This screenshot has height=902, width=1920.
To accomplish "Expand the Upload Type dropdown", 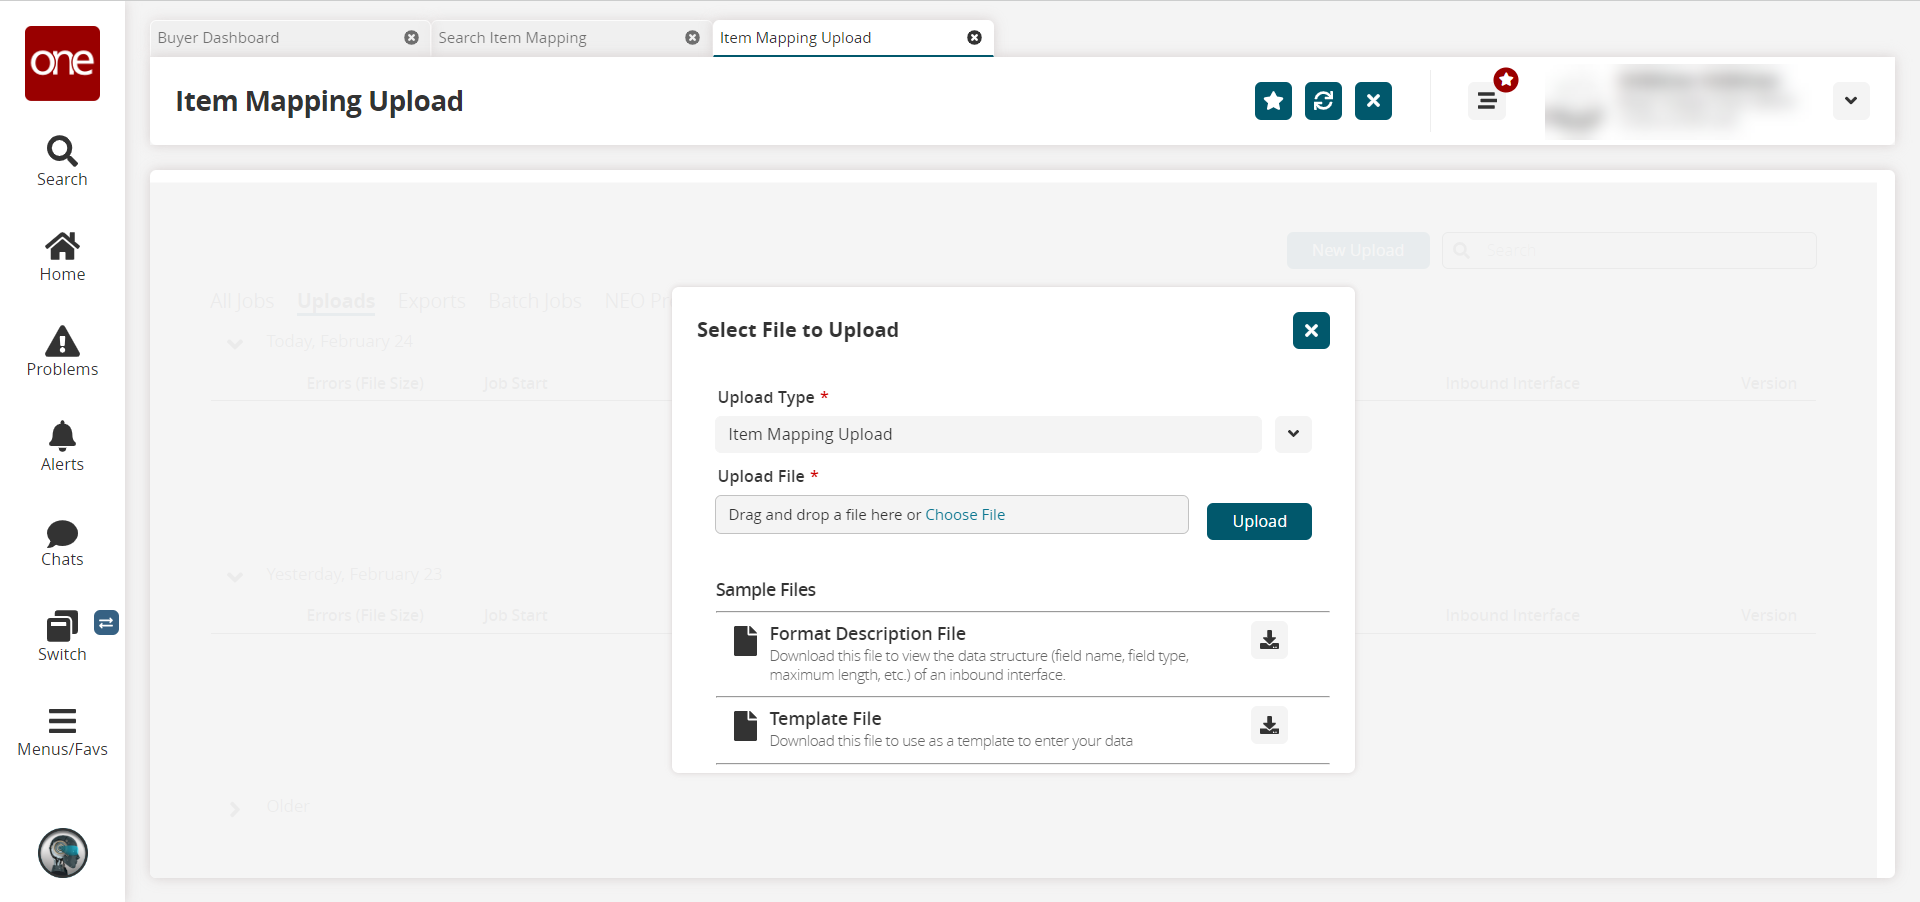I will click(x=1293, y=434).
